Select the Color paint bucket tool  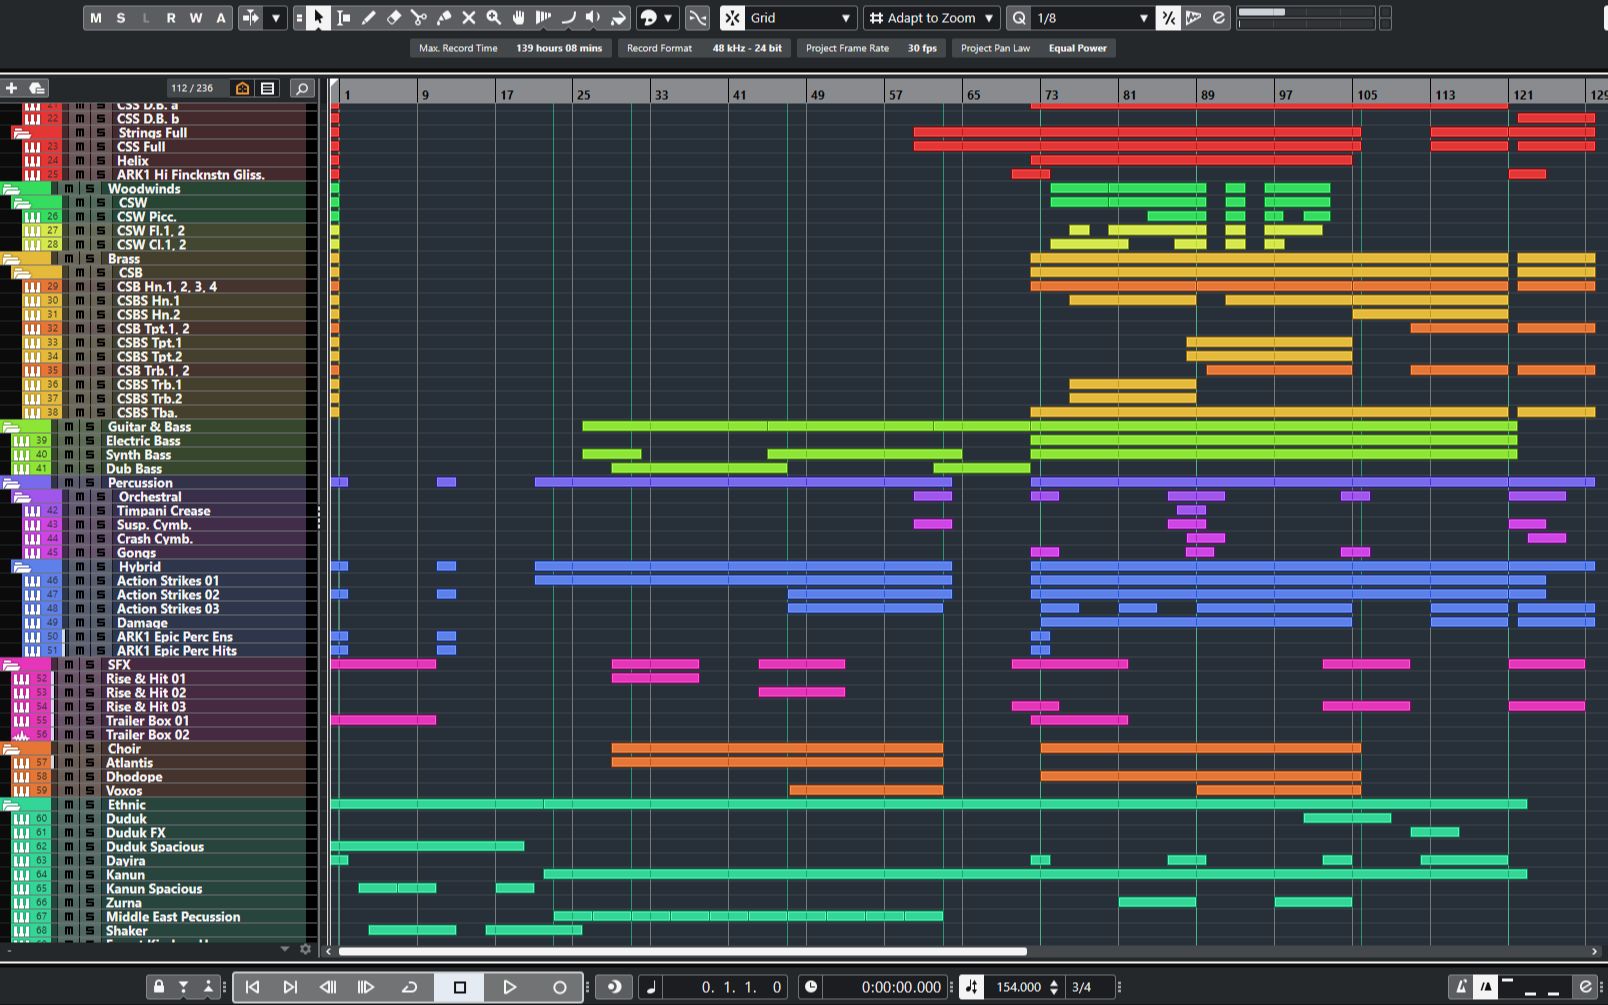coord(619,18)
